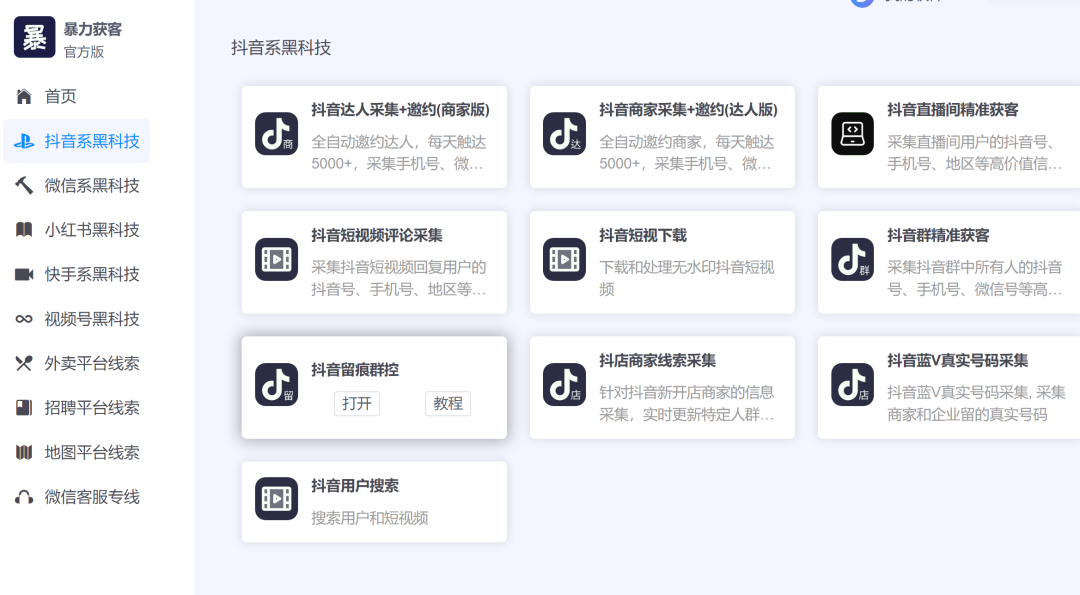Open 微信客服专线 support entry

91,497
